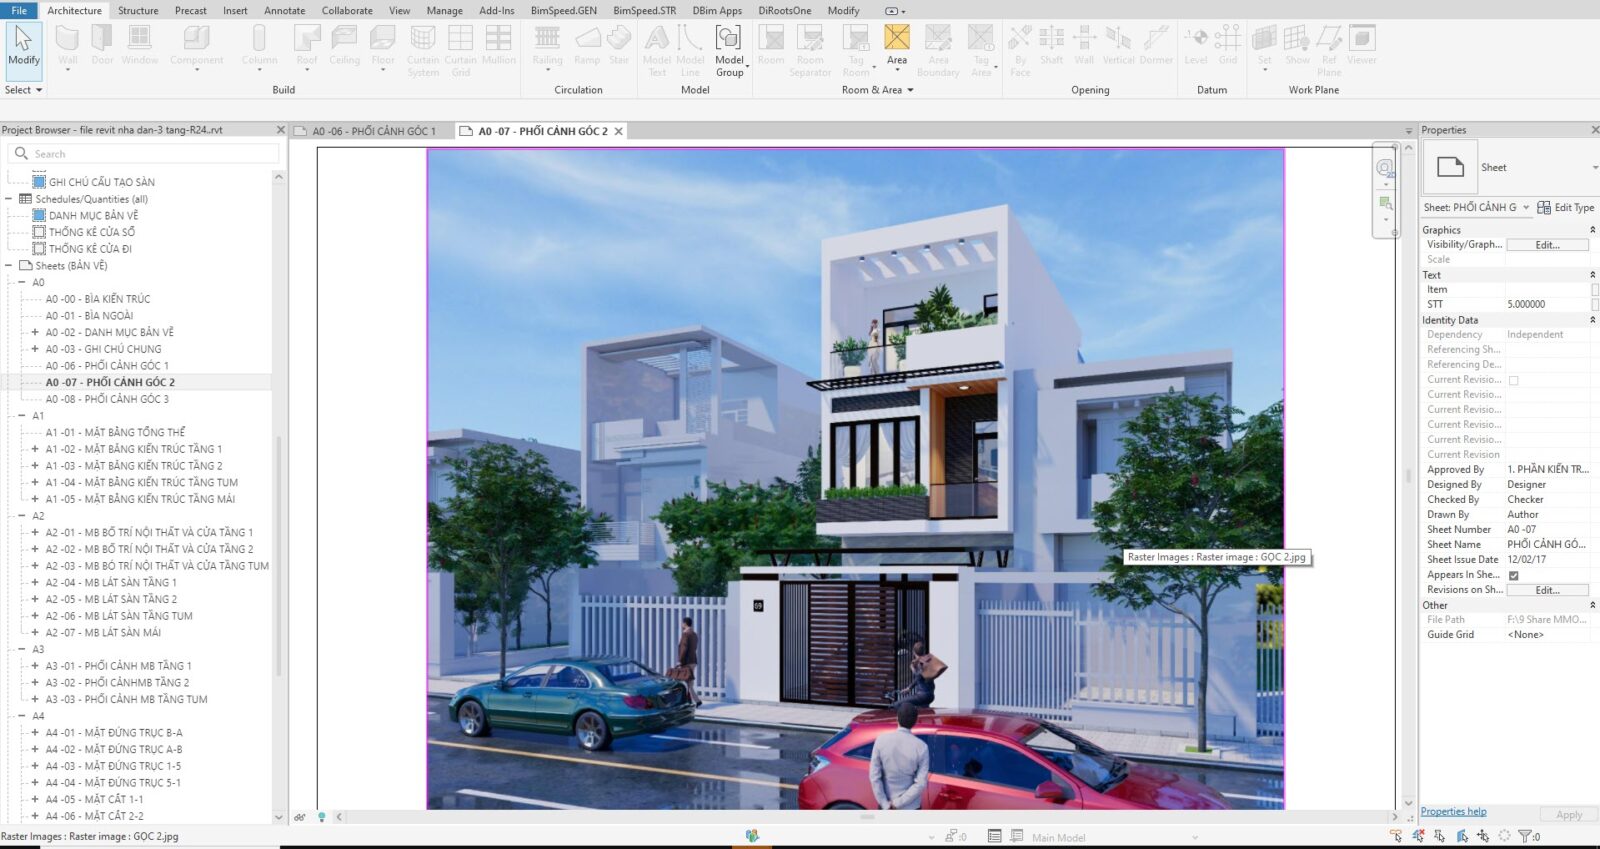Click the Area tool

(897, 47)
